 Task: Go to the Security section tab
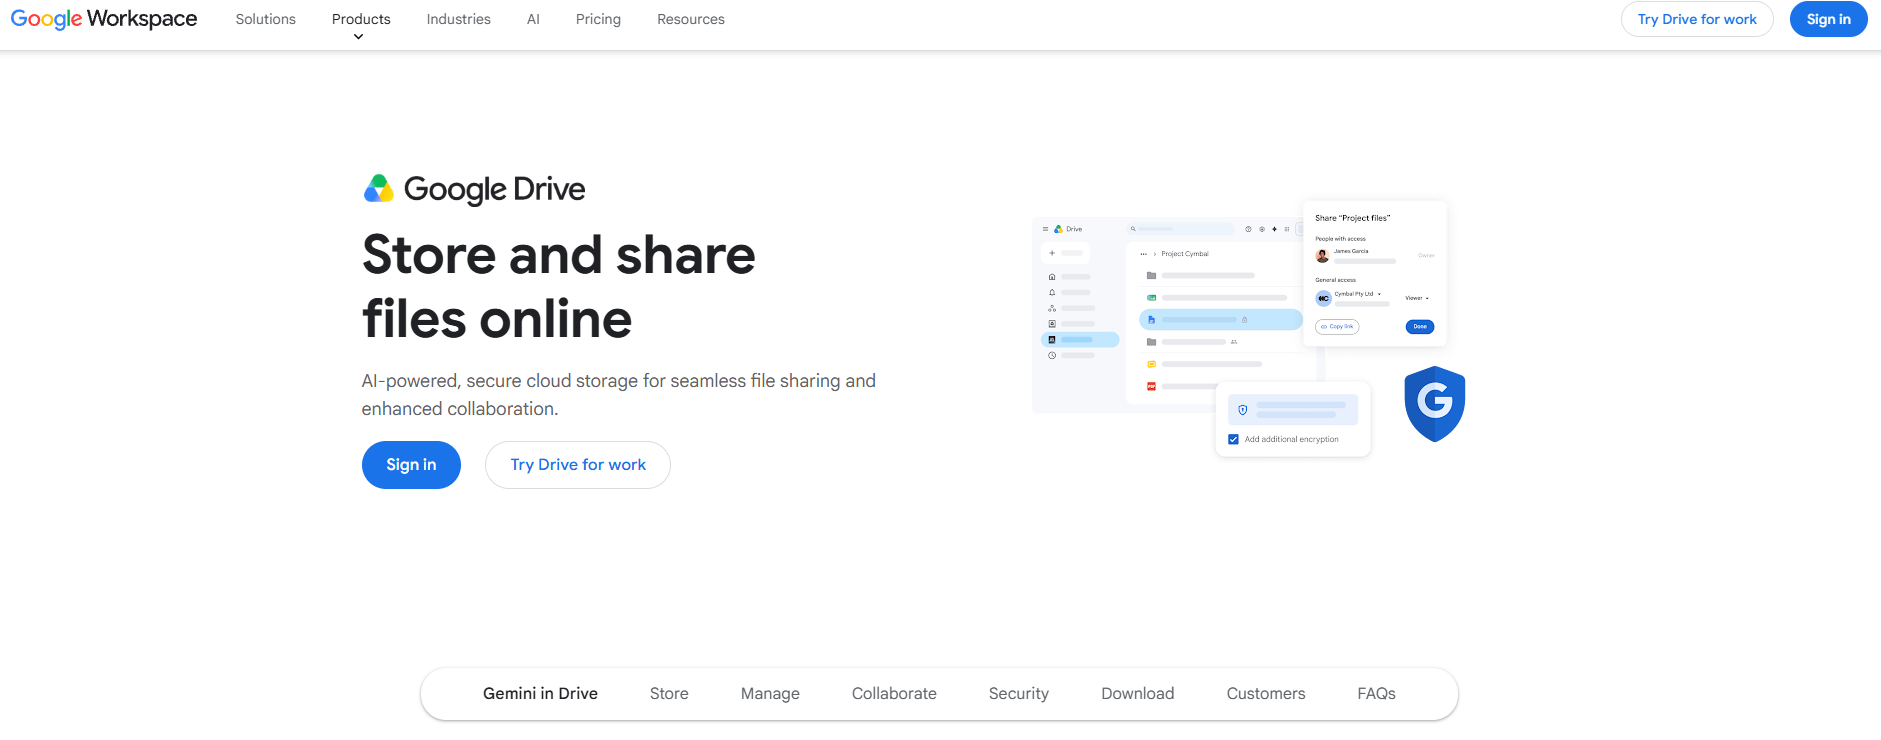tap(1019, 694)
